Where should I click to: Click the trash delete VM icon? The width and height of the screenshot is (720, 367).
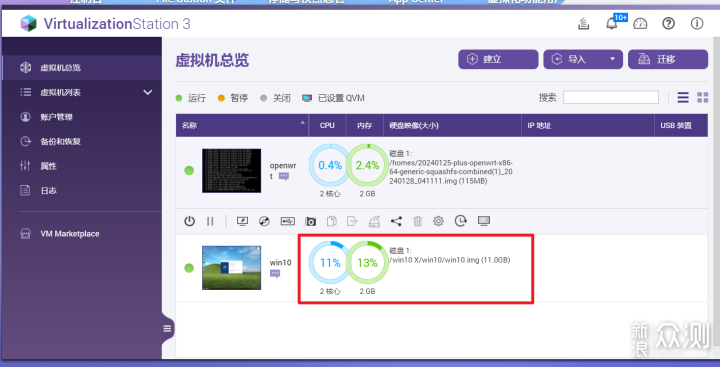(417, 221)
